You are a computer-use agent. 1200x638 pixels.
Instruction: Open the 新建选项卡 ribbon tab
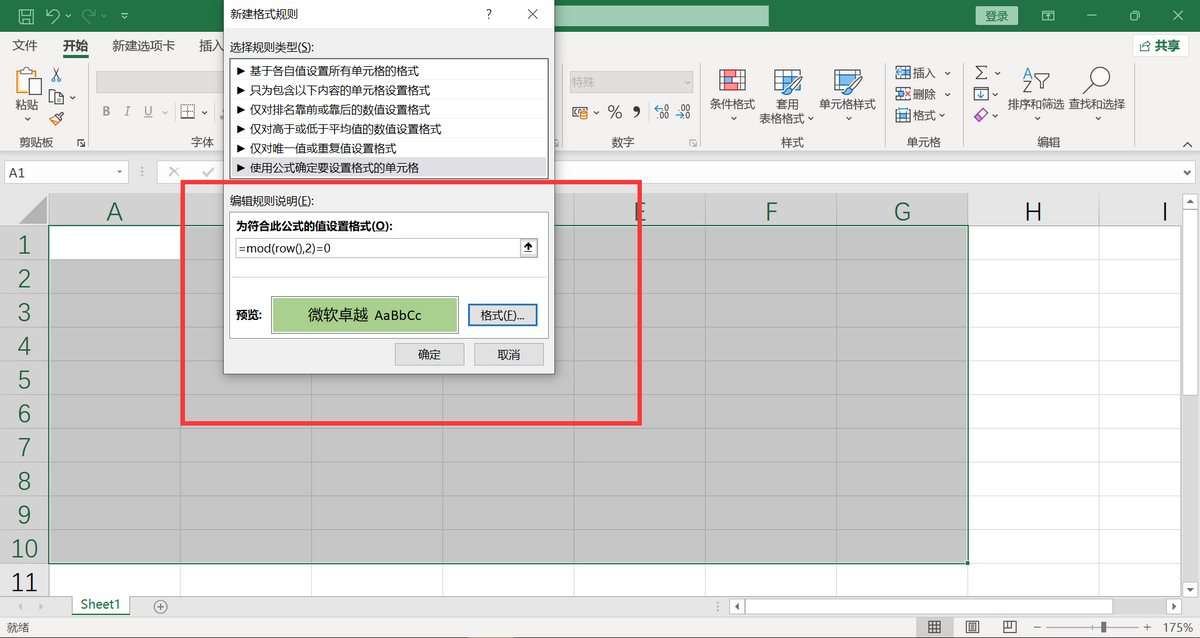[143, 46]
